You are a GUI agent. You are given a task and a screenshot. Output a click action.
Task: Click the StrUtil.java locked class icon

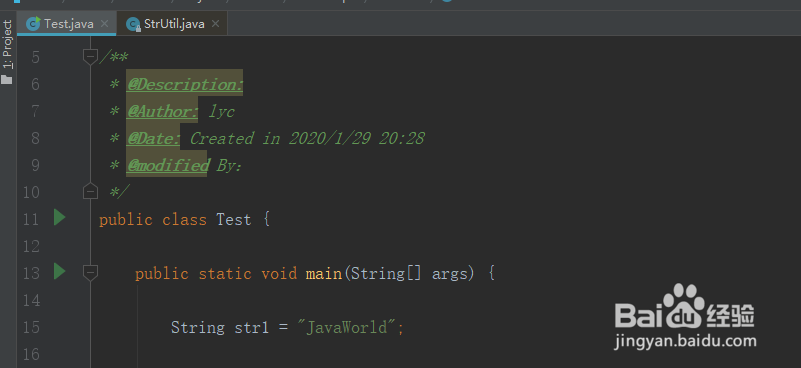click(x=133, y=24)
